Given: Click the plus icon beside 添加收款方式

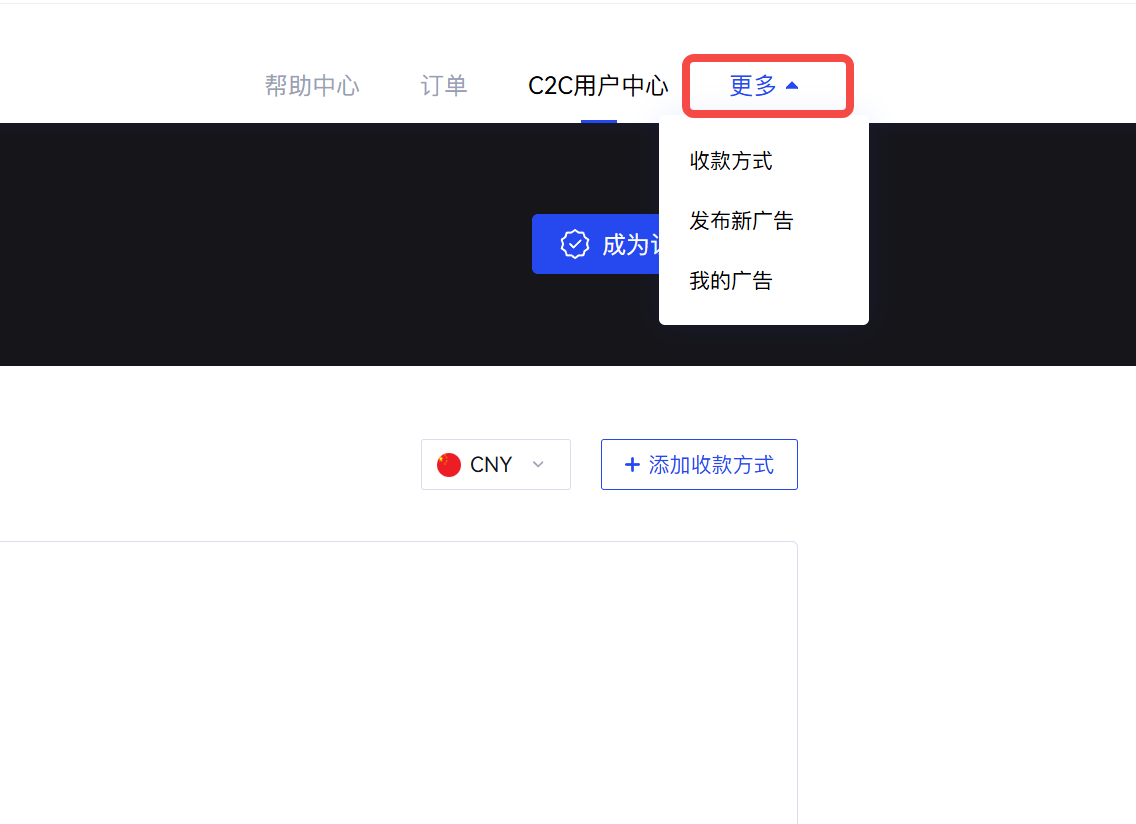Looking at the screenshot, I should coord(631,465).
